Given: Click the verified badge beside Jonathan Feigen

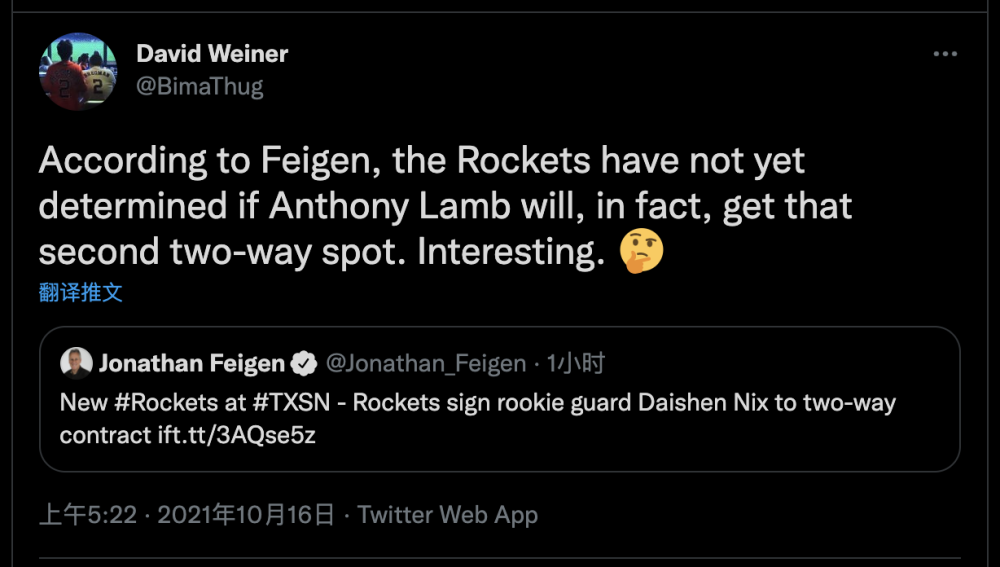Looking at the screenshot, I should click(304, 363).
